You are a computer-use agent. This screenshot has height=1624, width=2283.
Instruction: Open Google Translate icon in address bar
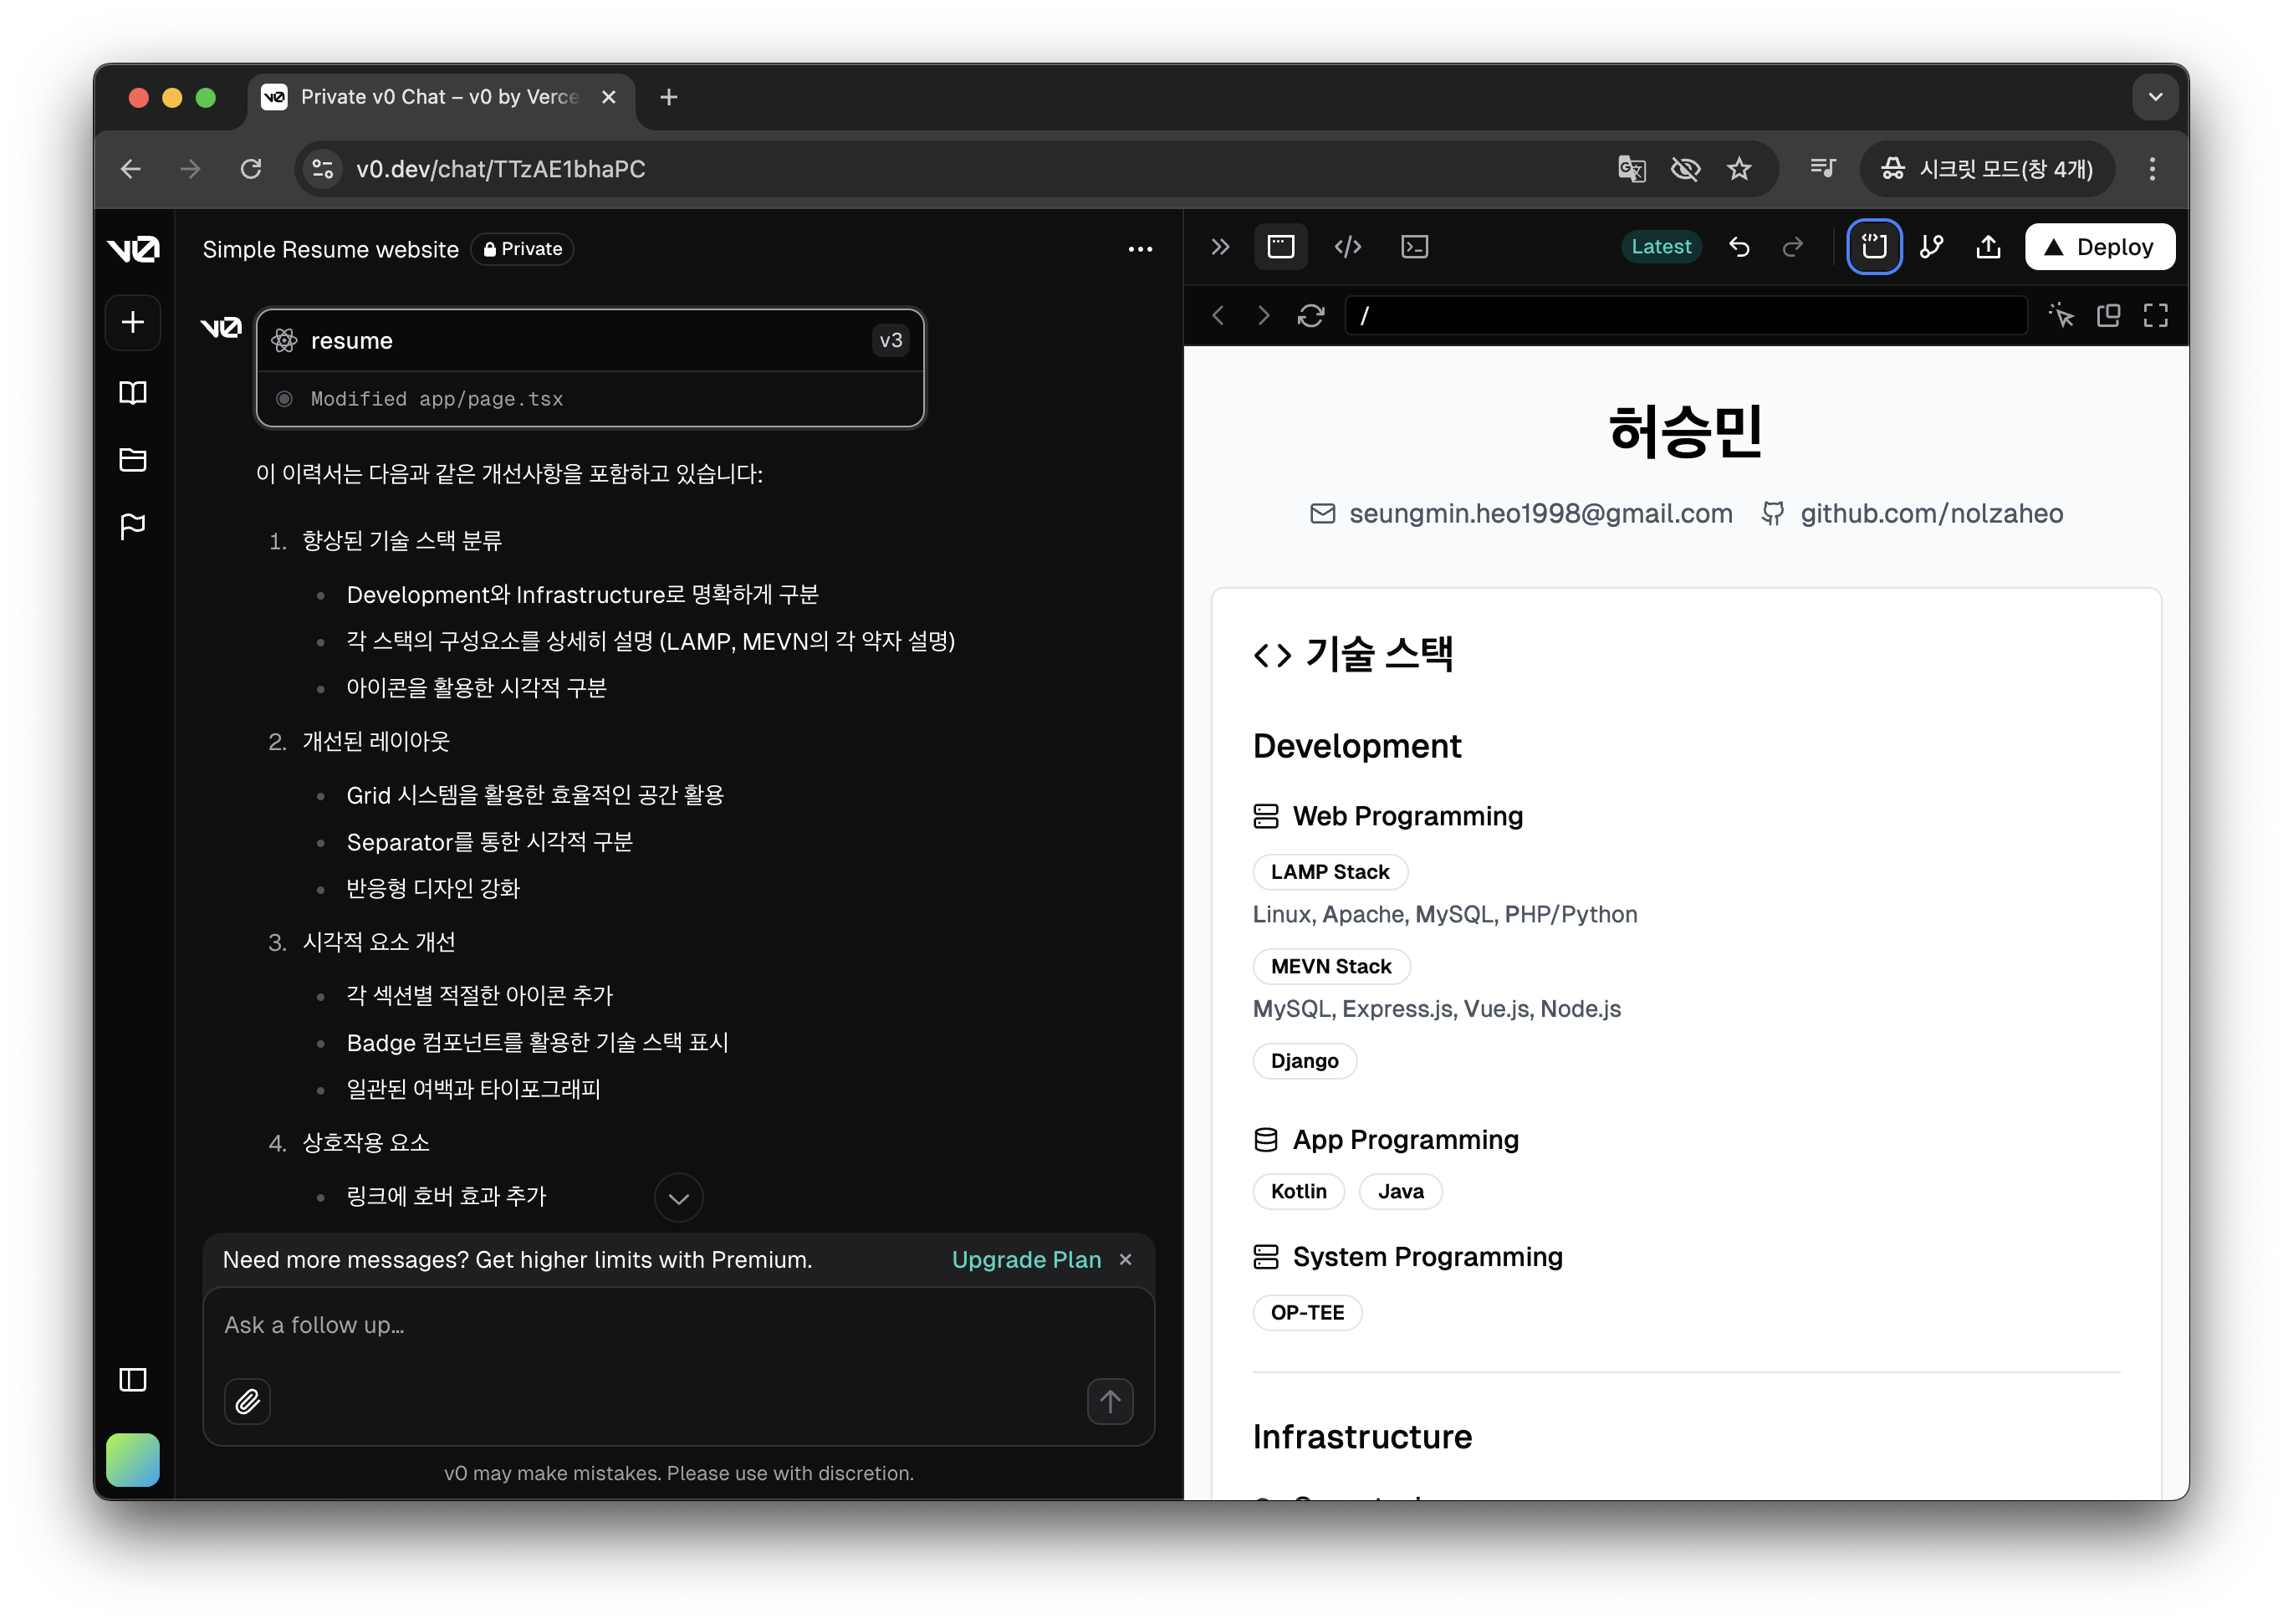(x=1631, y=169)
